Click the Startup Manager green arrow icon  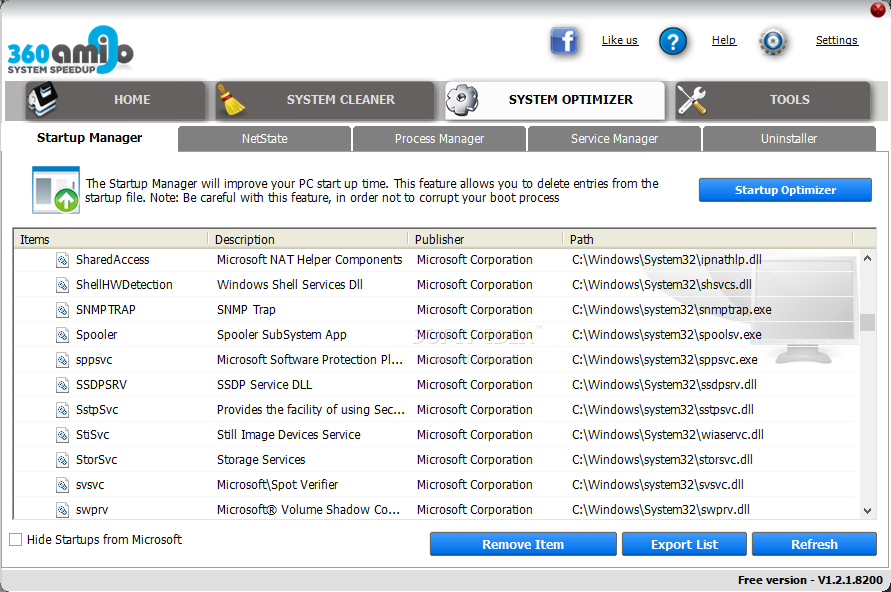click(x=56, y=190)
